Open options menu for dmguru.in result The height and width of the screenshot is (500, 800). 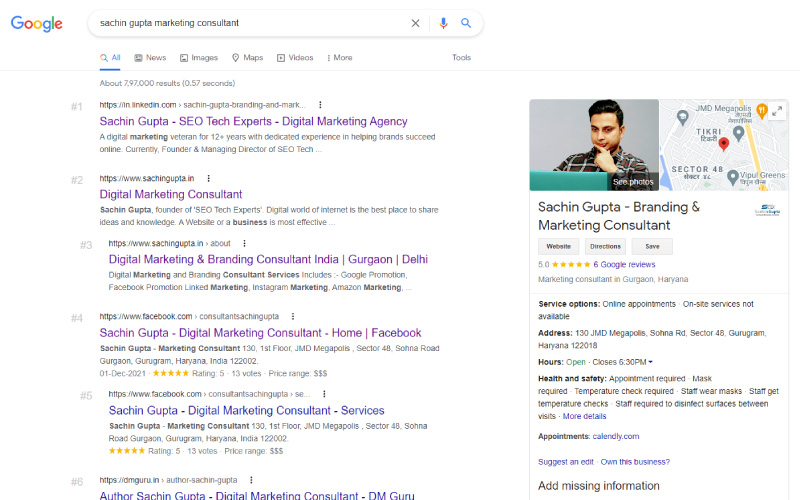[251, 480]
